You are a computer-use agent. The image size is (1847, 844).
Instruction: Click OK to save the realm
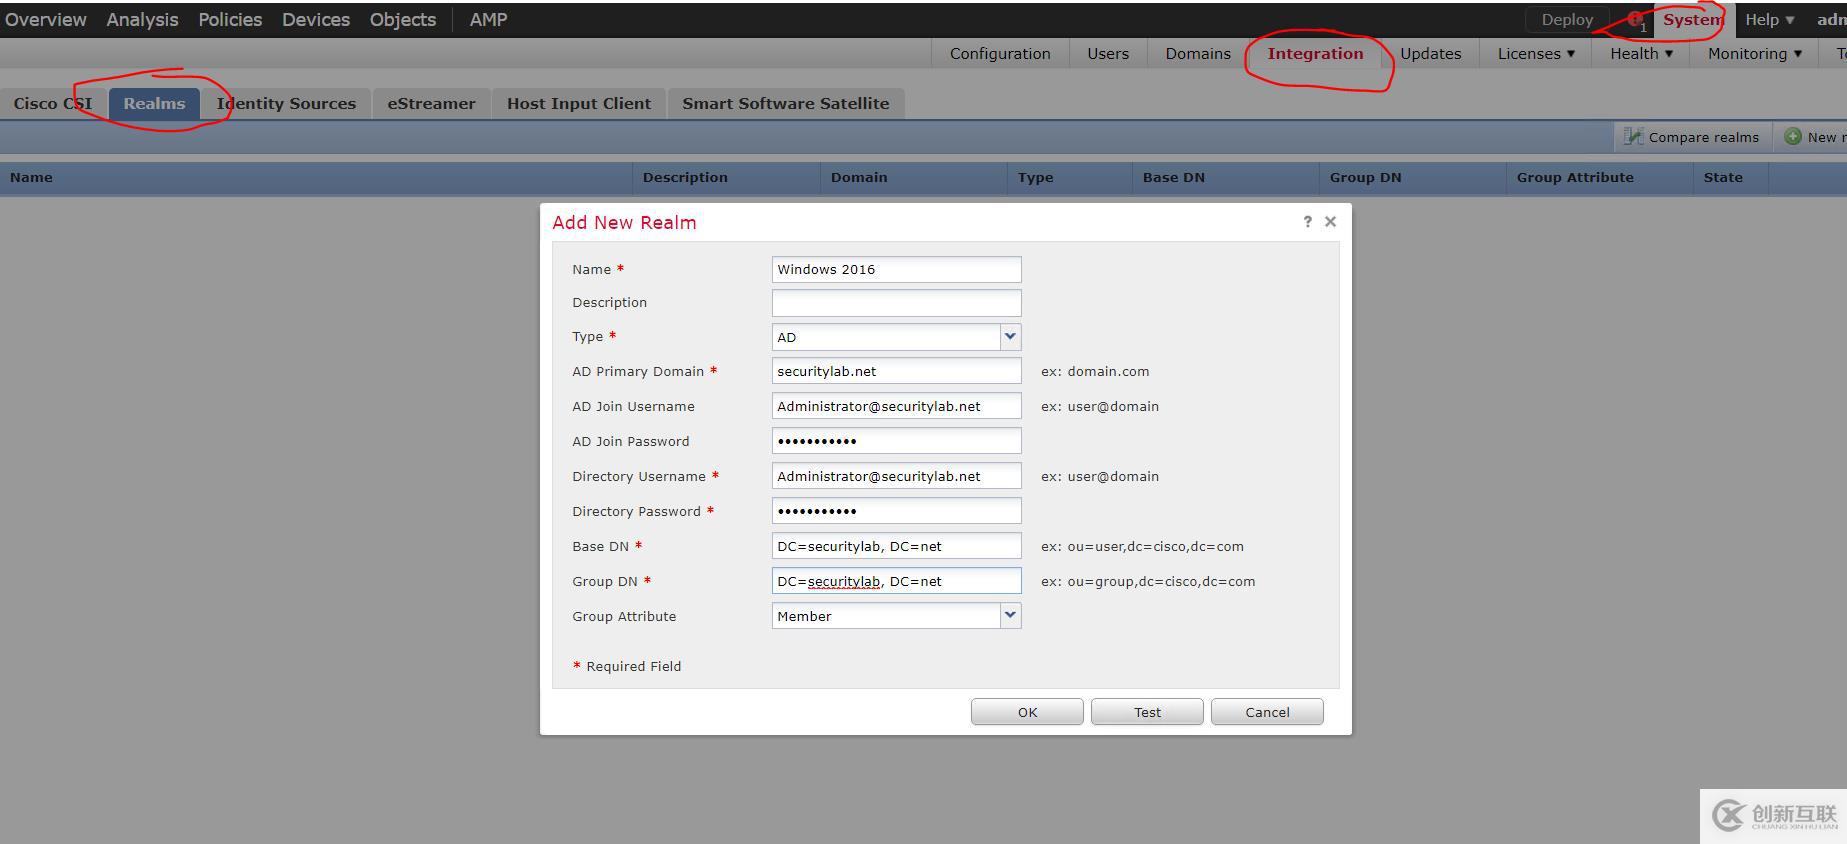point(1027,712)
